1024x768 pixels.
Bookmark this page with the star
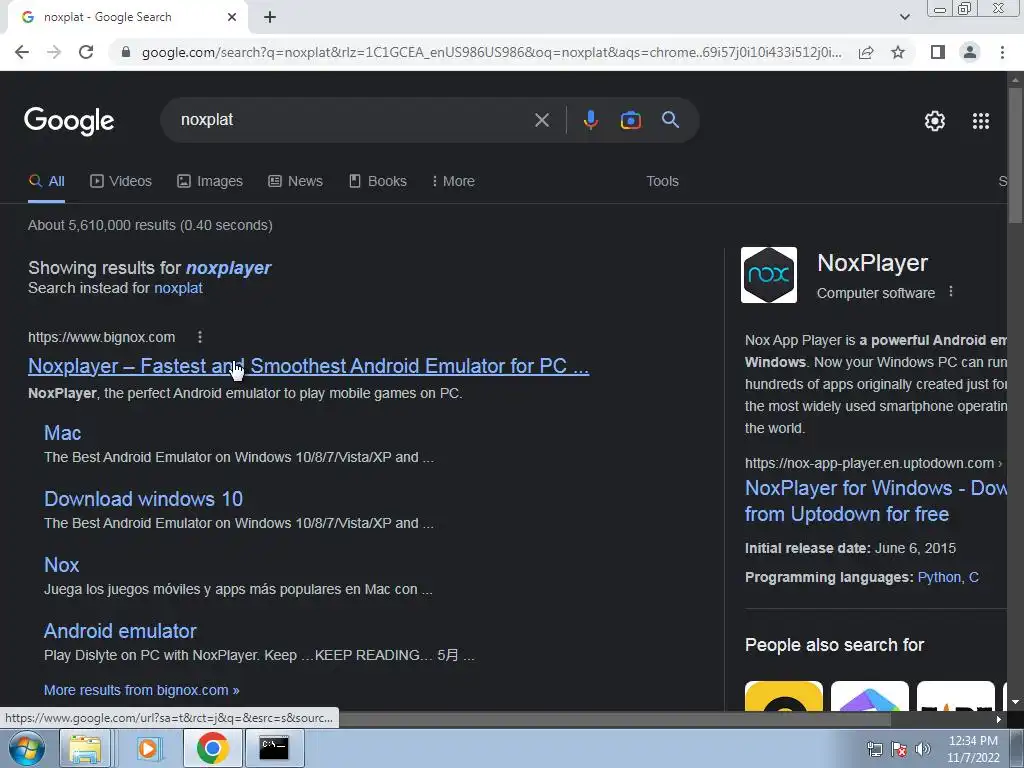pyautogui.click(x=899, y=52)
